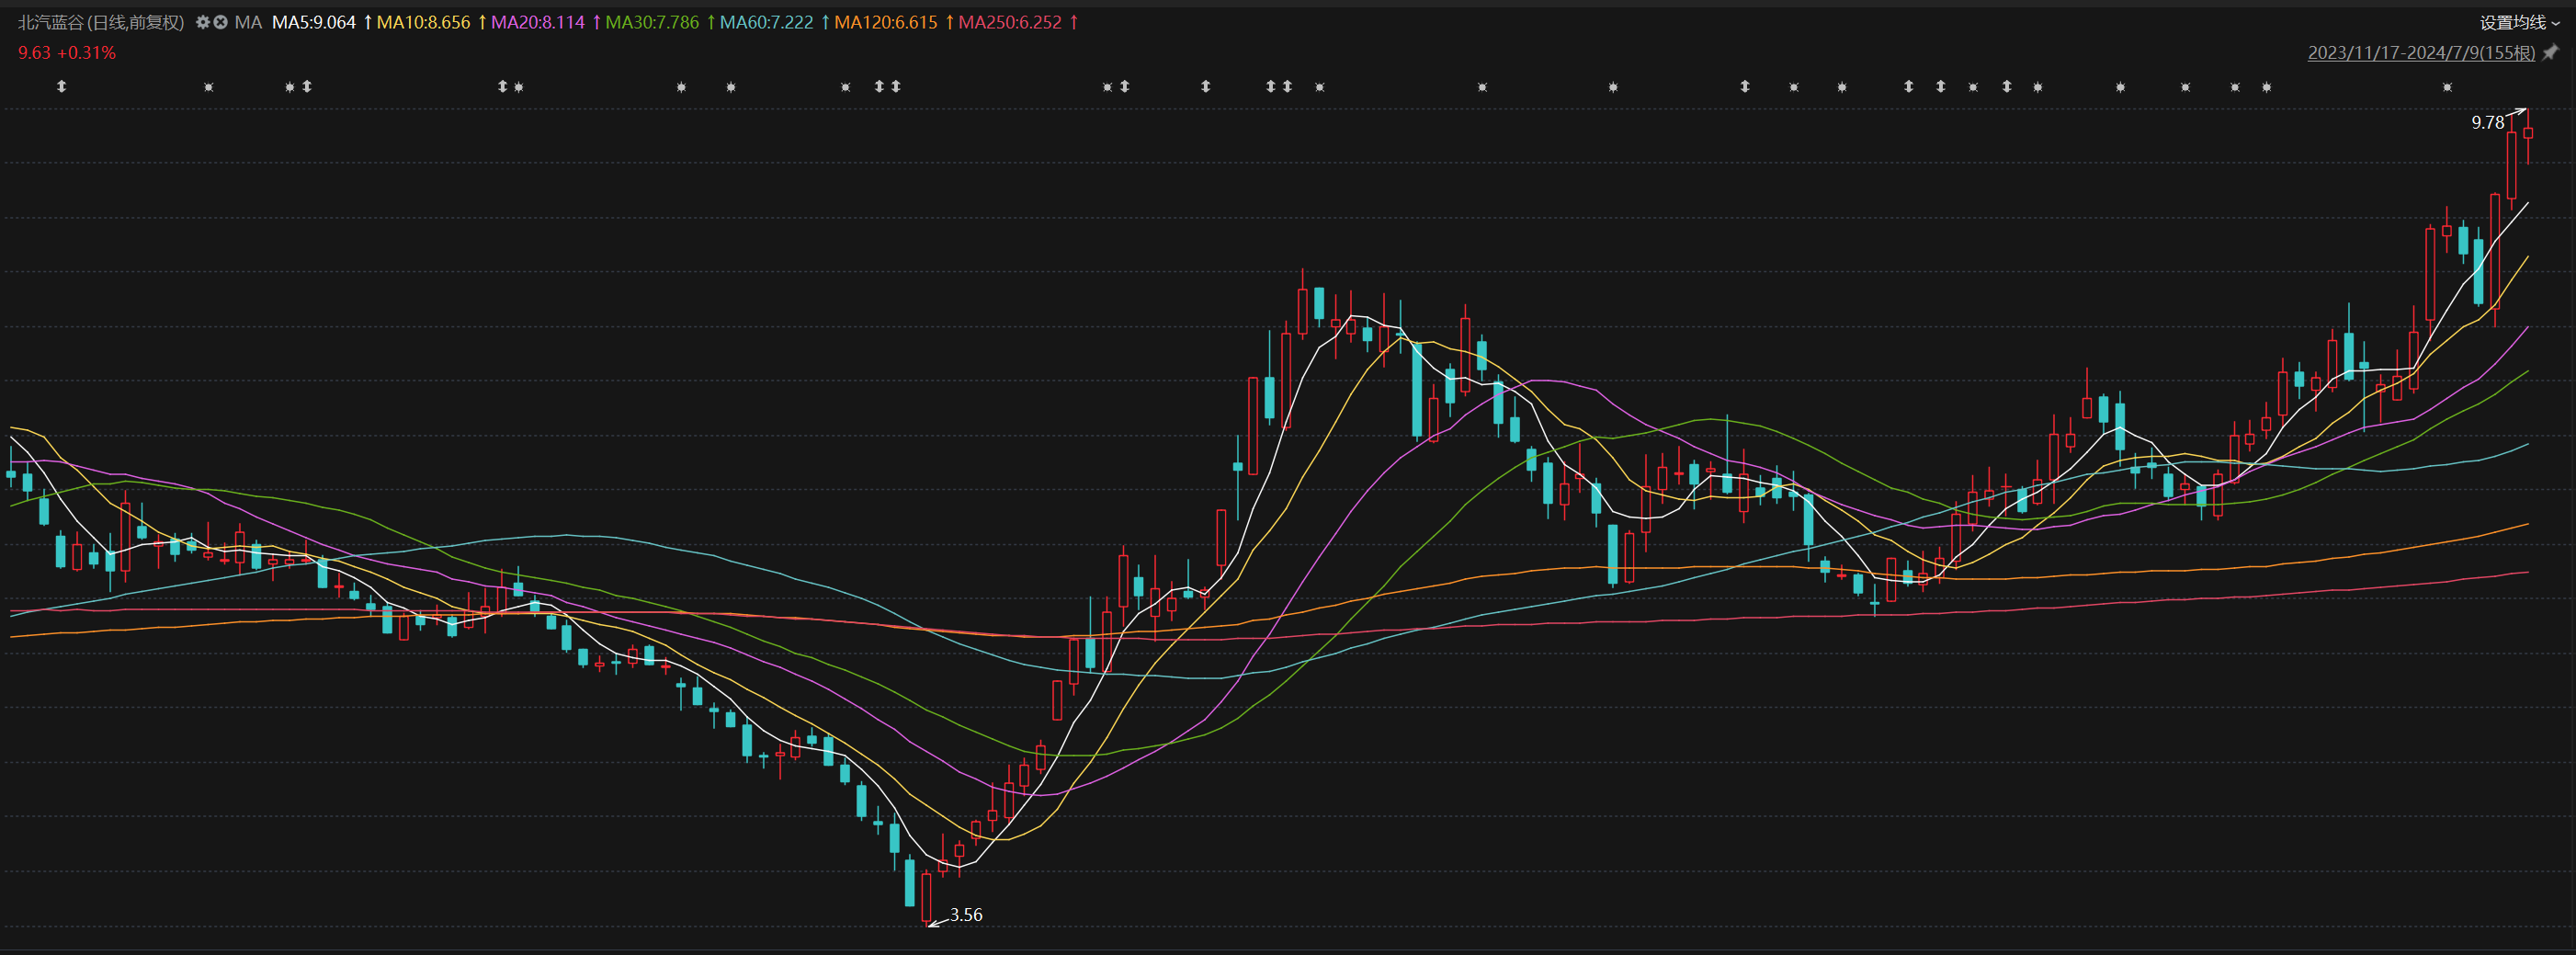The height and width of the screenshot is (955, 2576).
Task: Click the MA indicator name label
Action: pyautogui.click(x=248, y=22)
